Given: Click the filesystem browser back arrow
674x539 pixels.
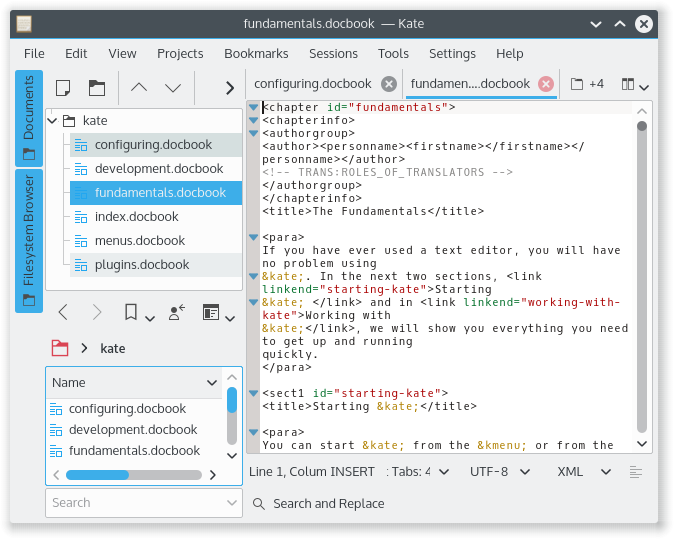Looking at the screenshot, I should 63,313.
